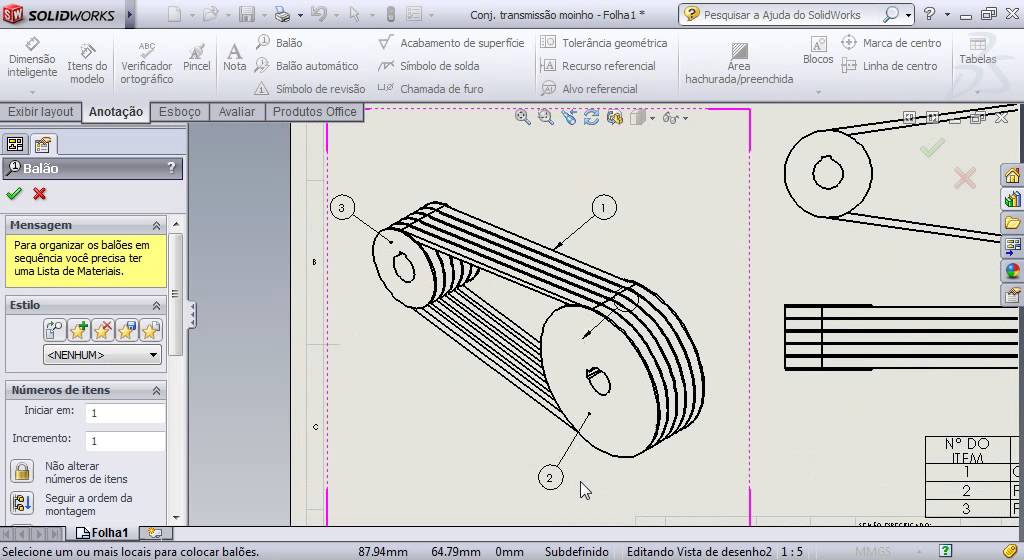Toggle Seguir a ordem da montagem
1024x560 pixels.
pos(22,503)
